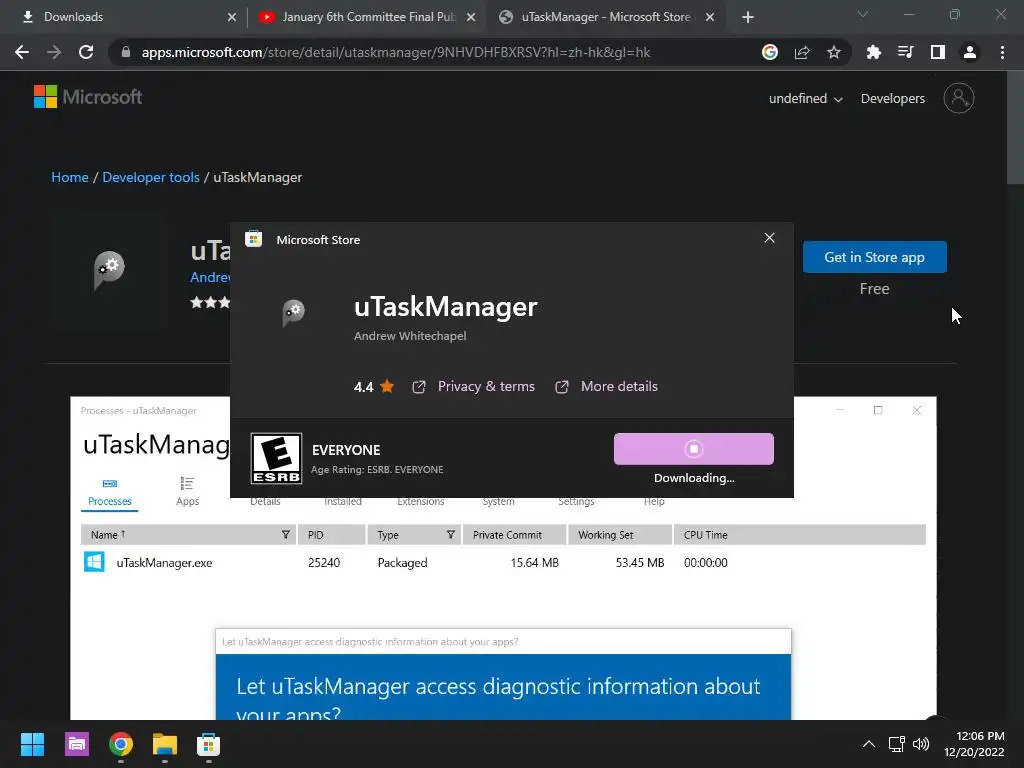Screen dimensions: 1024x768
Task: Go to Home breadcrumb
Action: click(x=70, y=177)
